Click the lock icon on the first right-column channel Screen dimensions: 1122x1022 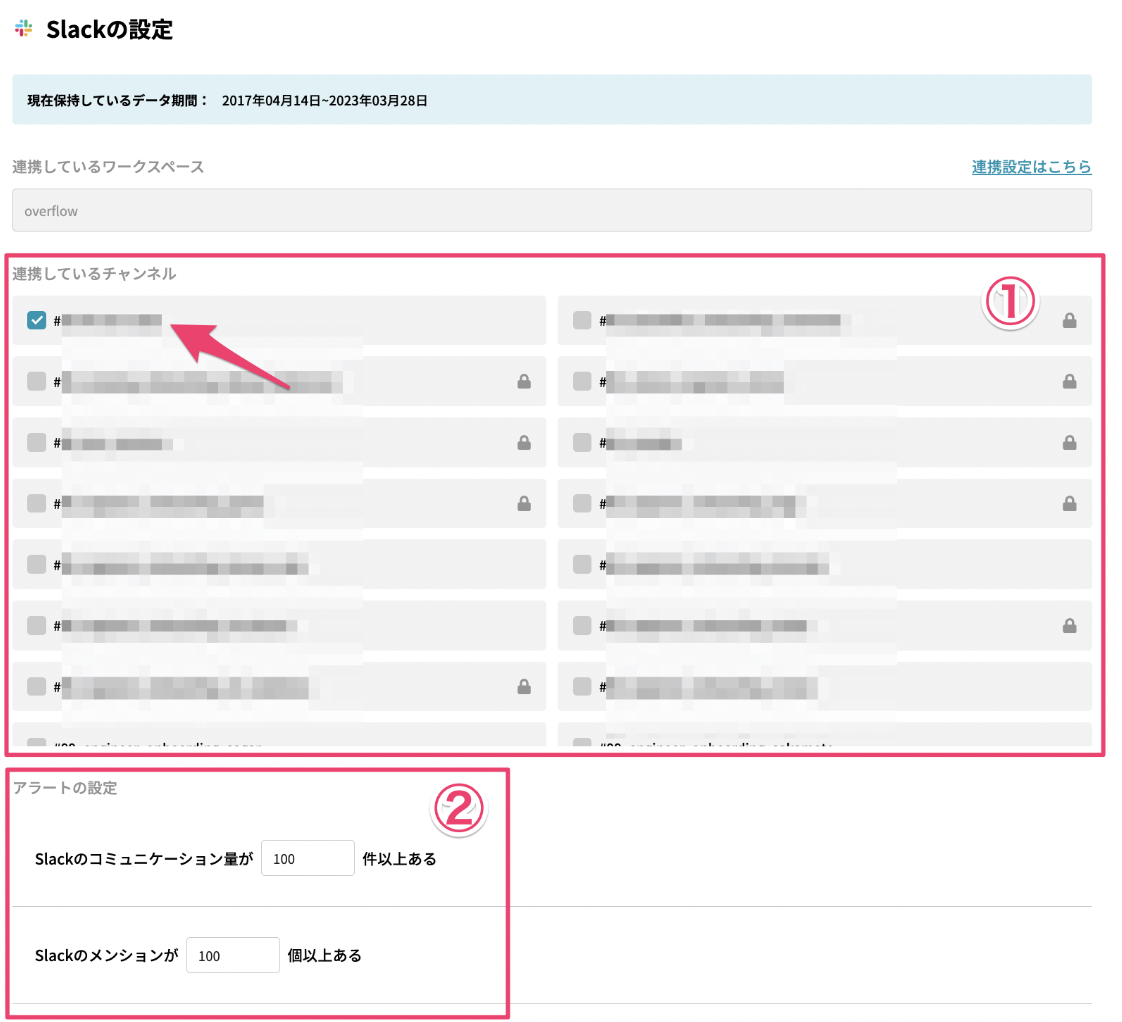tap(1069, 320)
